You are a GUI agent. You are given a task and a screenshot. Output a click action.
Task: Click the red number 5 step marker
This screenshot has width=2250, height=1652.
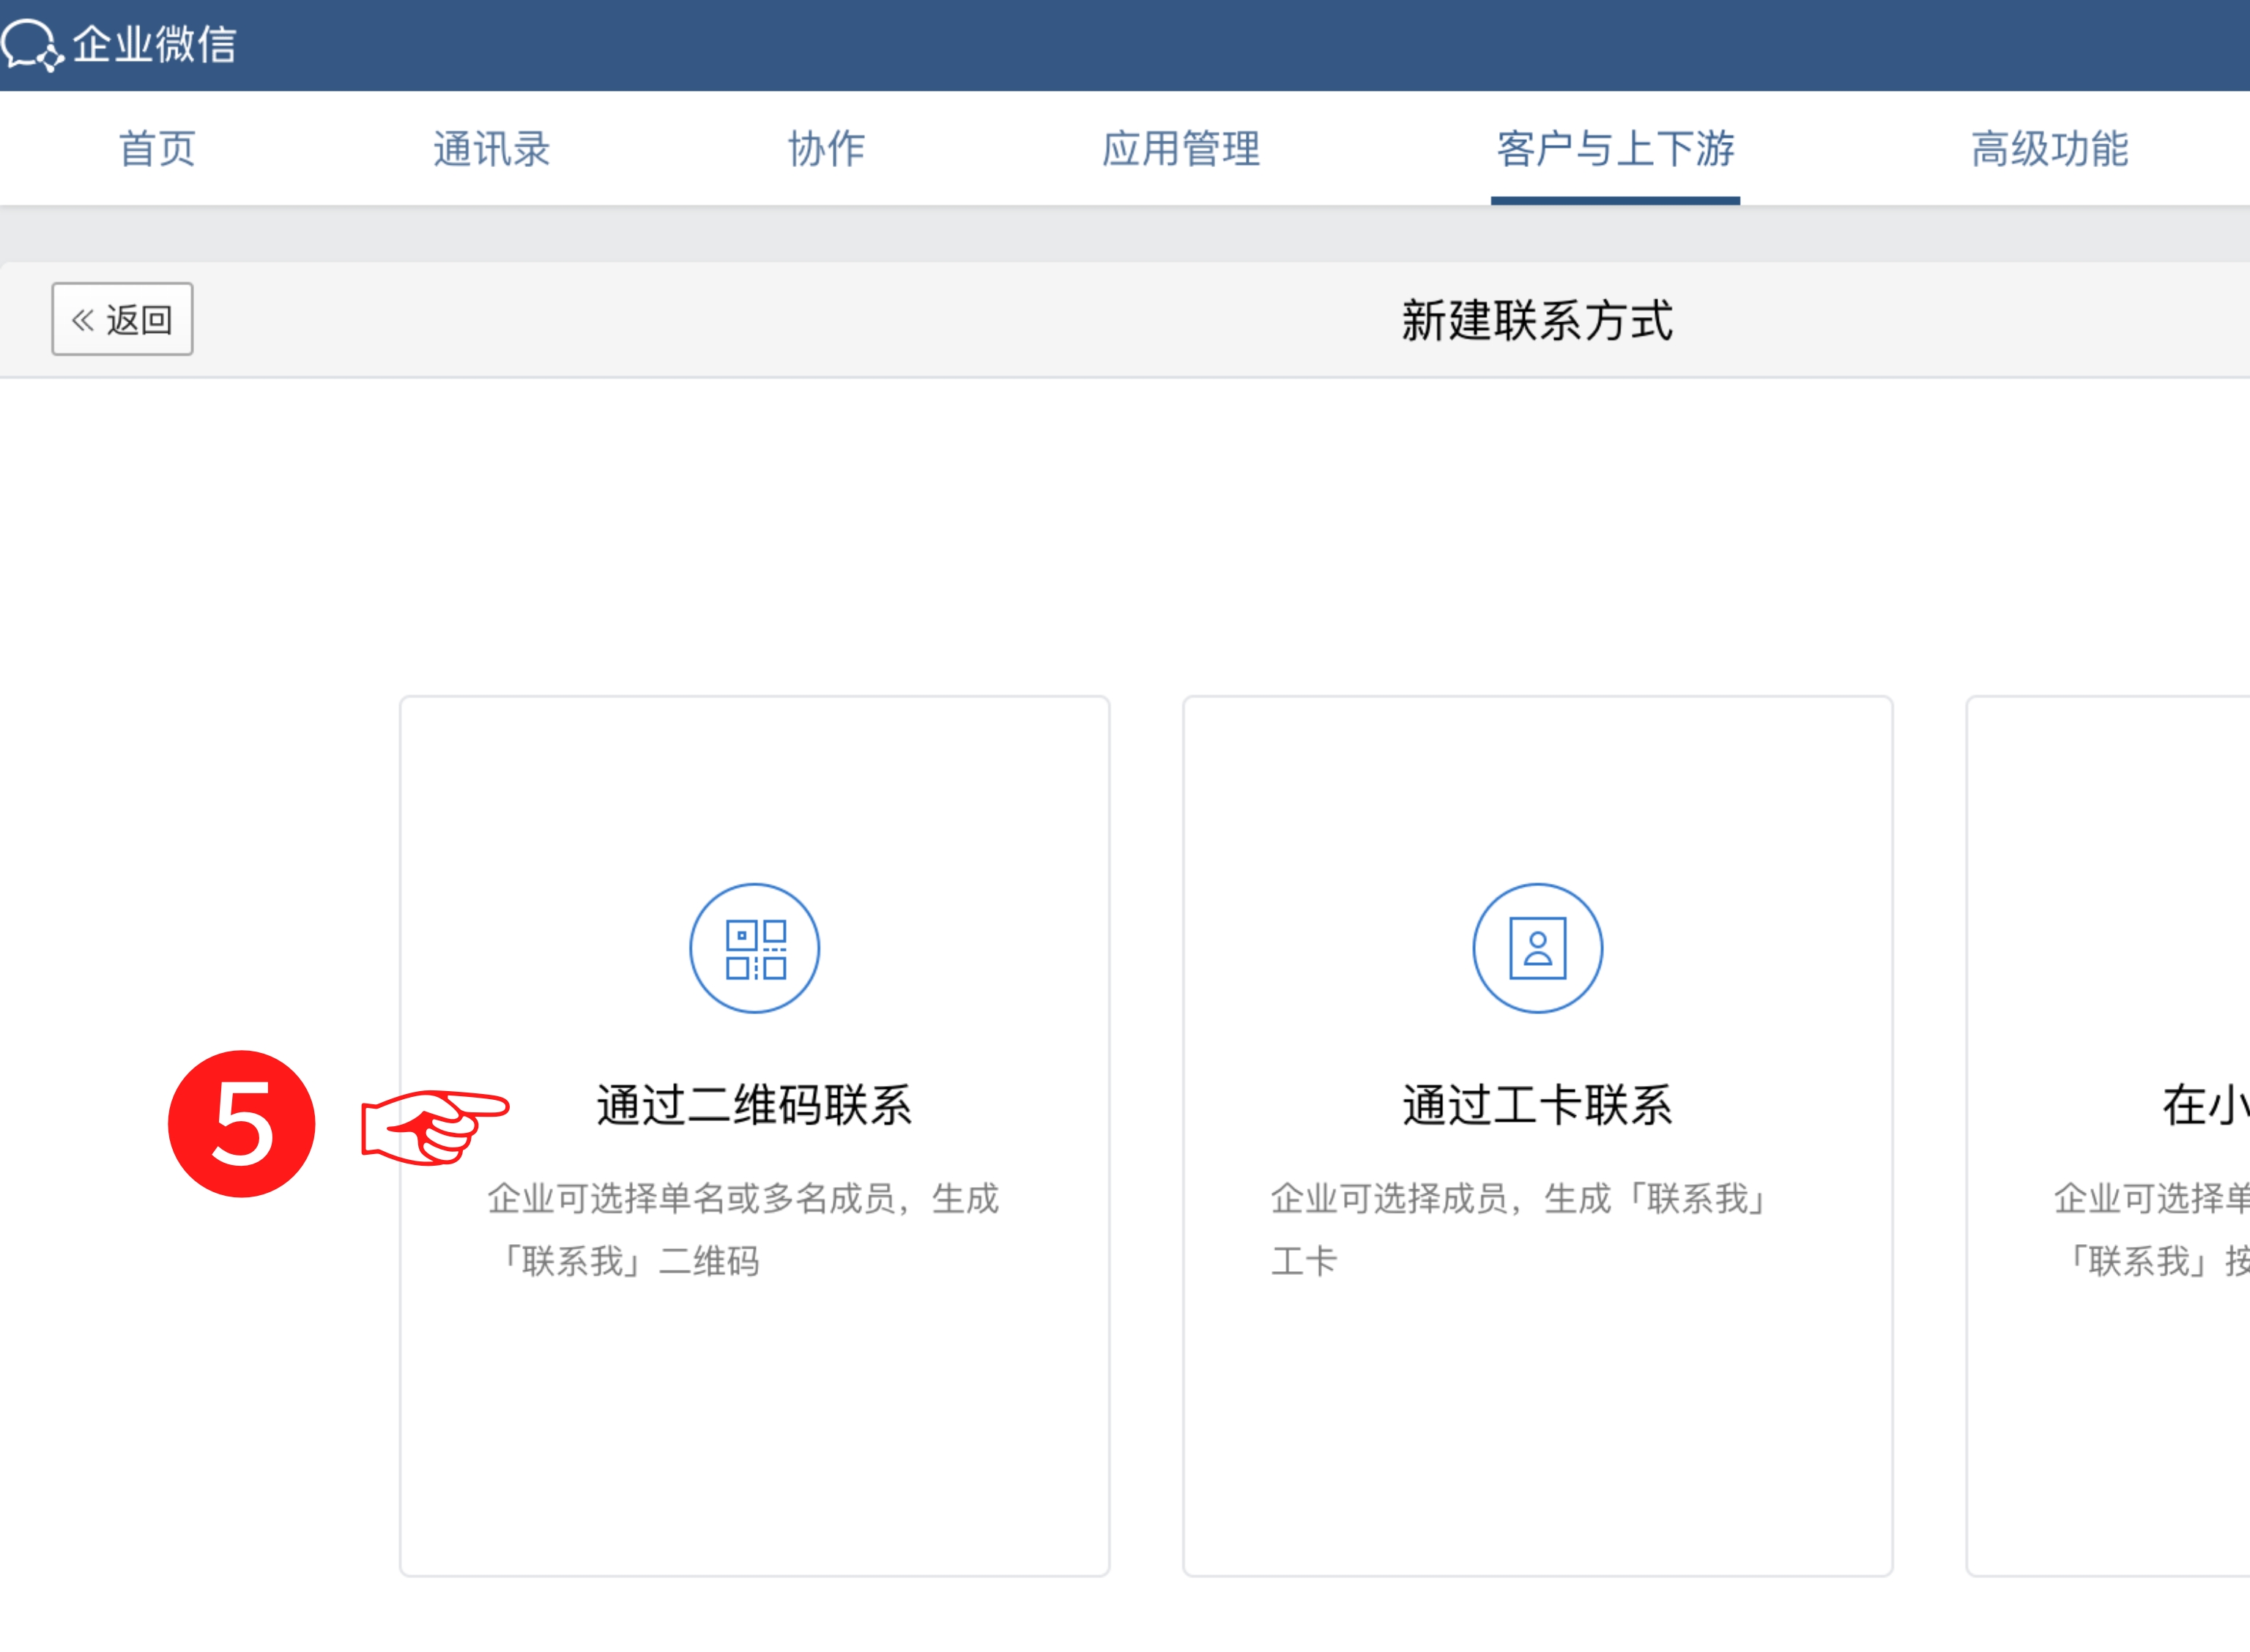tap(242, 1124)
